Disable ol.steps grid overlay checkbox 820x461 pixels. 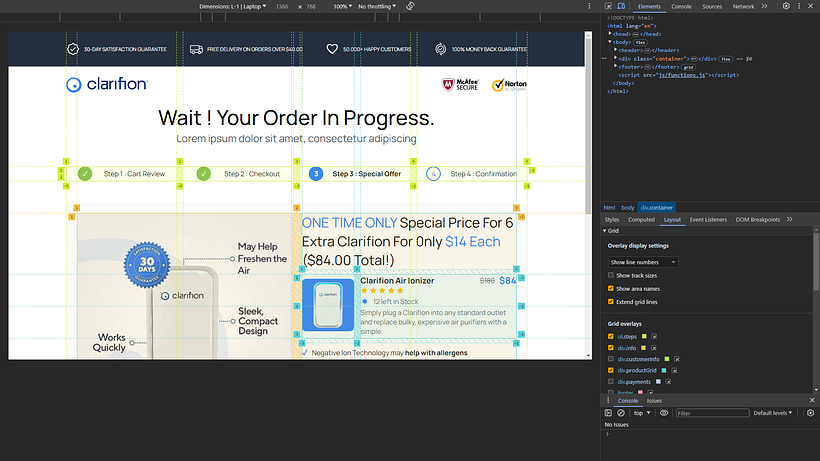coord(611,337)
